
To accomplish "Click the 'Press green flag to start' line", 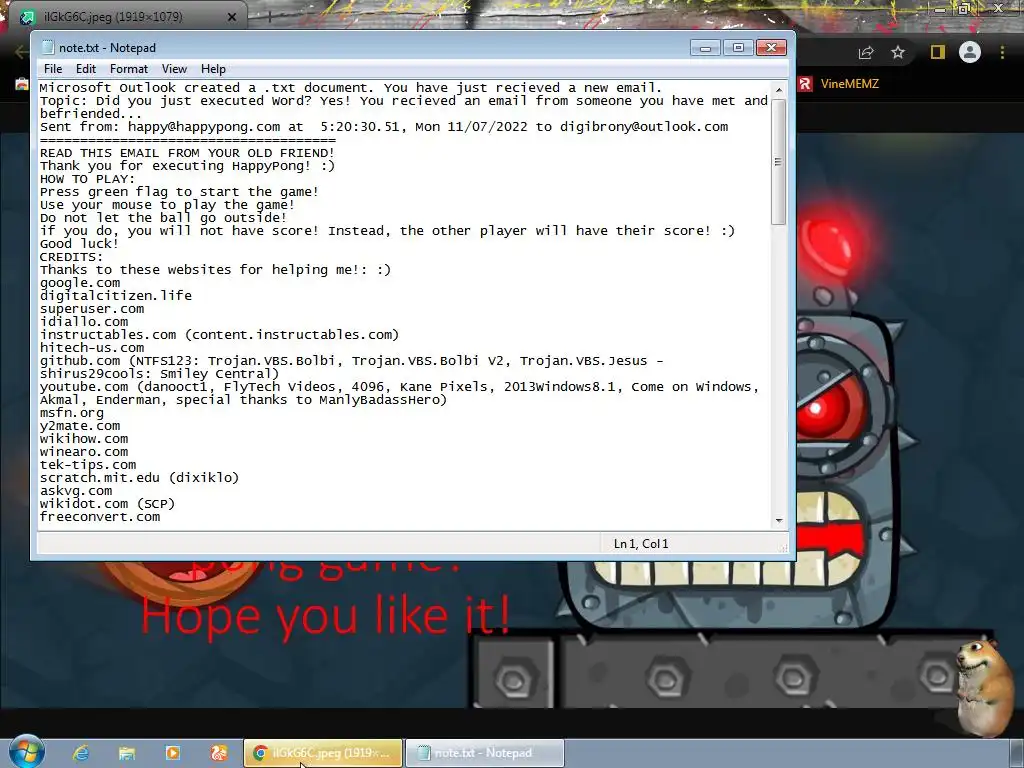I will pyautogui.click(x=179, y=192).
